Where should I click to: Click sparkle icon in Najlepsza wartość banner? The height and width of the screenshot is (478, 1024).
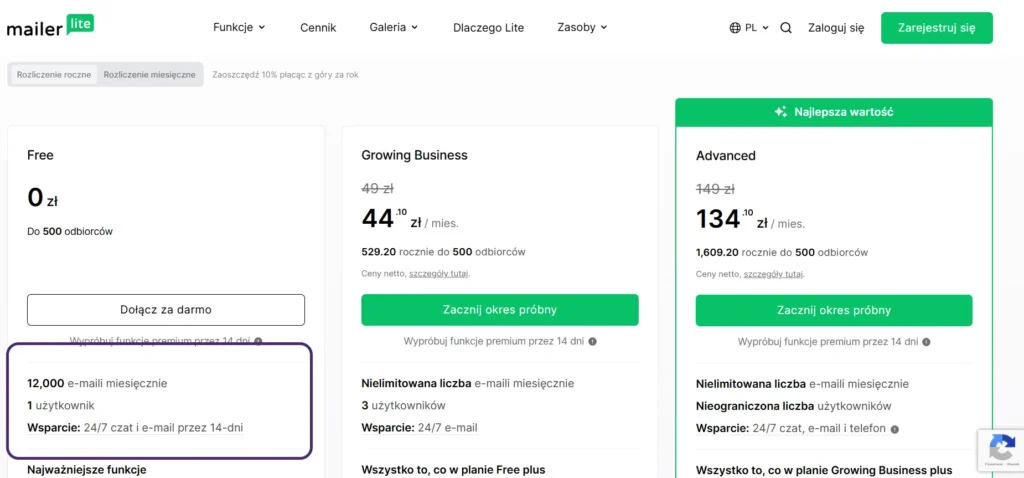(x=780, y=112)
